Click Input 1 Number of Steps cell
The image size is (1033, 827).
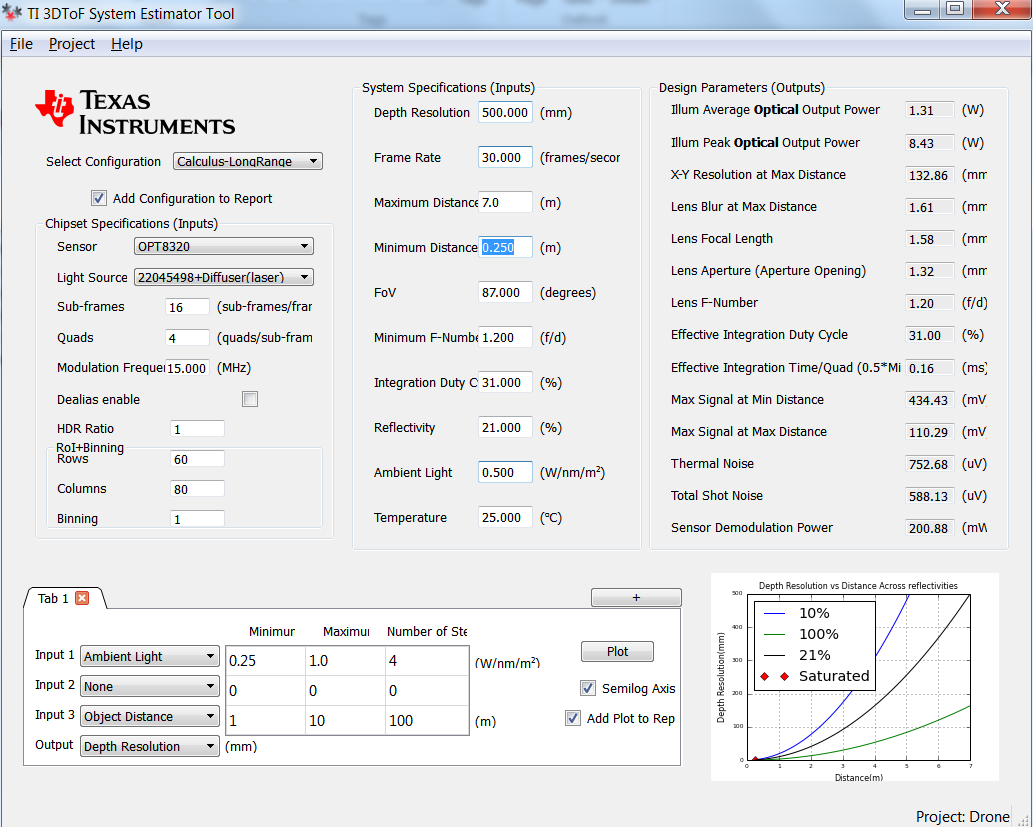(x=427, y=661)
